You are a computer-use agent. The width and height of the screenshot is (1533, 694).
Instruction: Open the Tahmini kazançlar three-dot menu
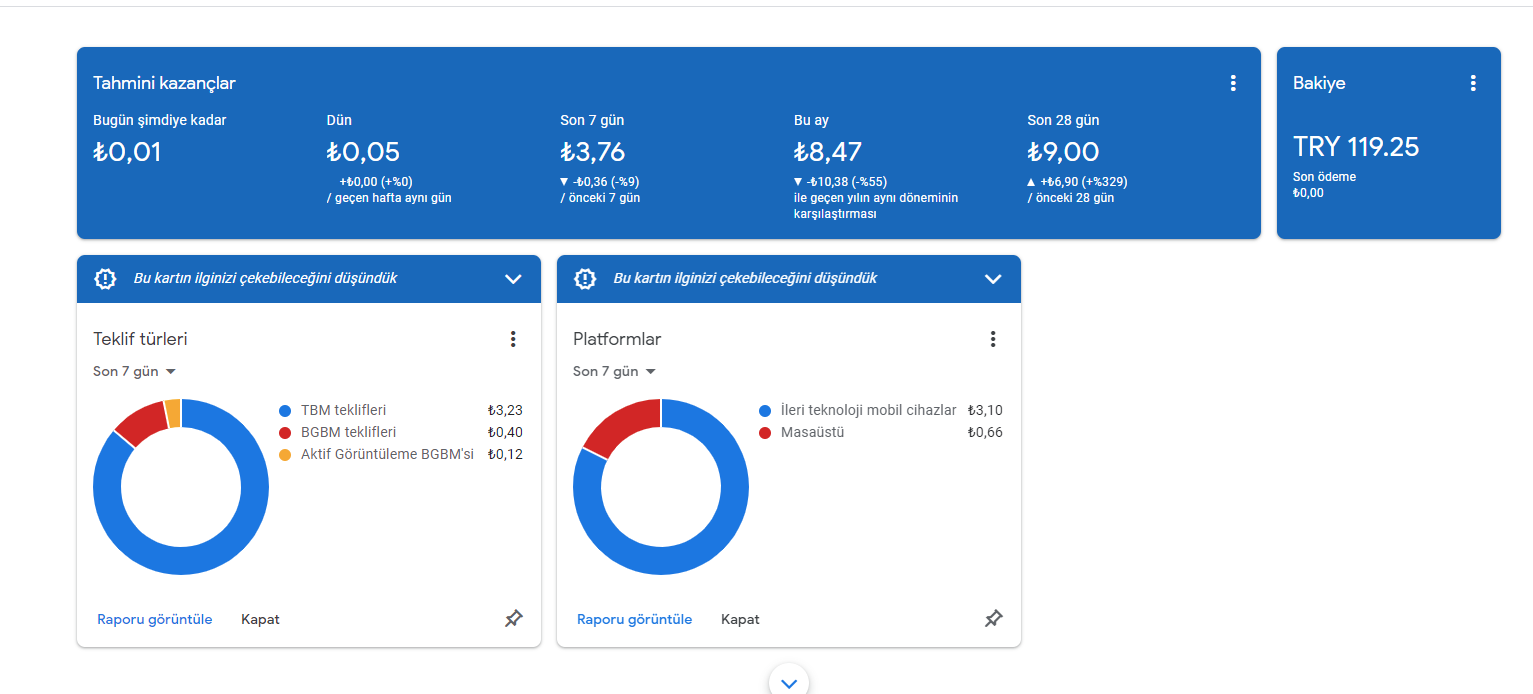[x=1233, y=83]
